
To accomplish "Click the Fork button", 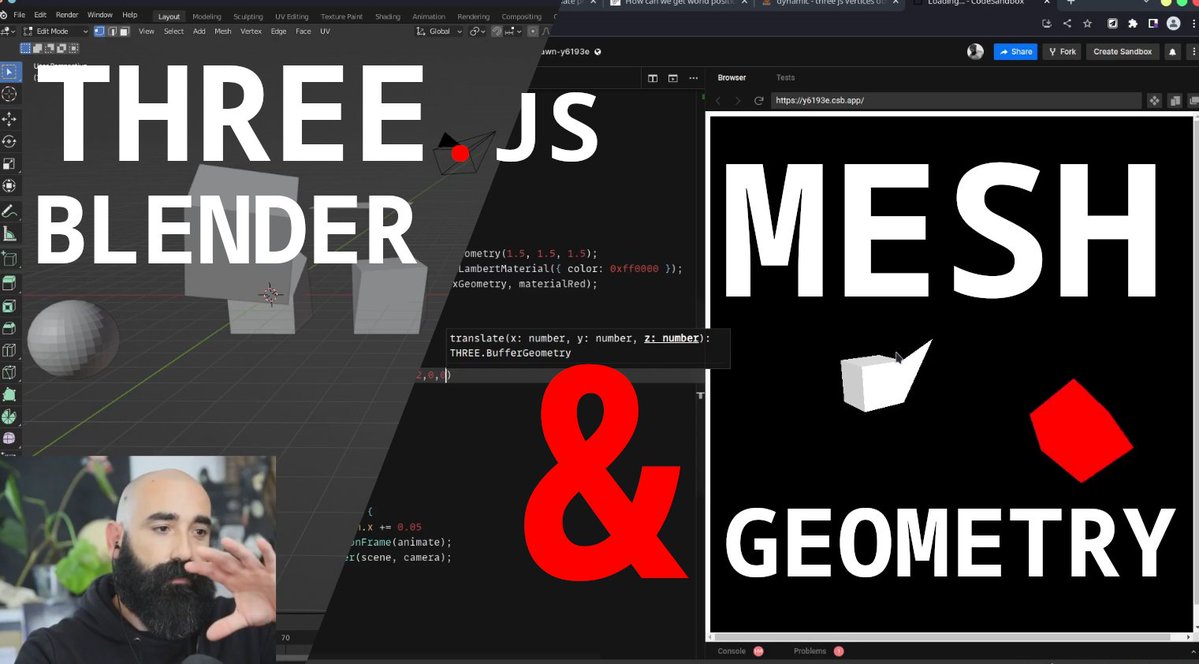I will tap(1062, 52).
